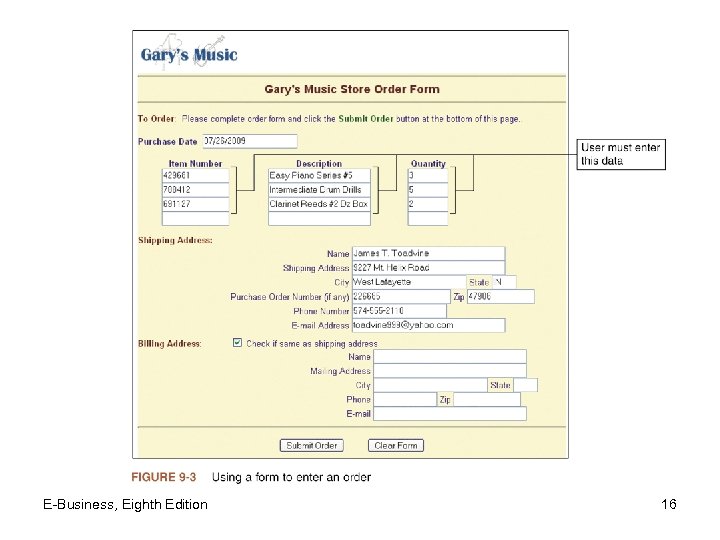The height and width of the screenshot is (540, 720).
Task: Click the Gary's Music logo
Action: point(189,54)
